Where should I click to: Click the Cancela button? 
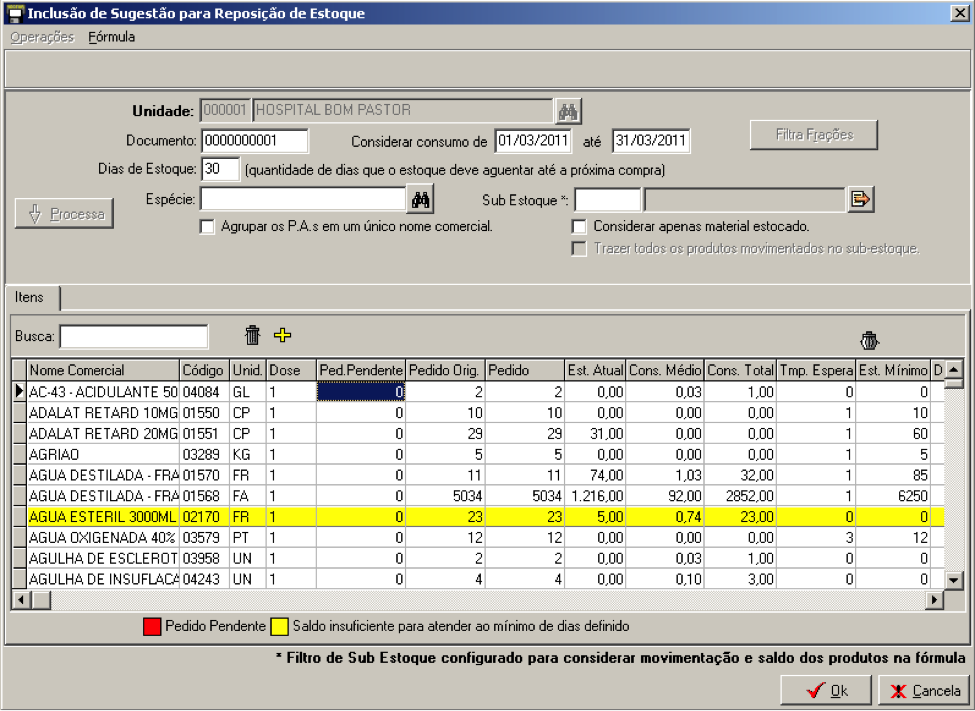pos(925,690)
